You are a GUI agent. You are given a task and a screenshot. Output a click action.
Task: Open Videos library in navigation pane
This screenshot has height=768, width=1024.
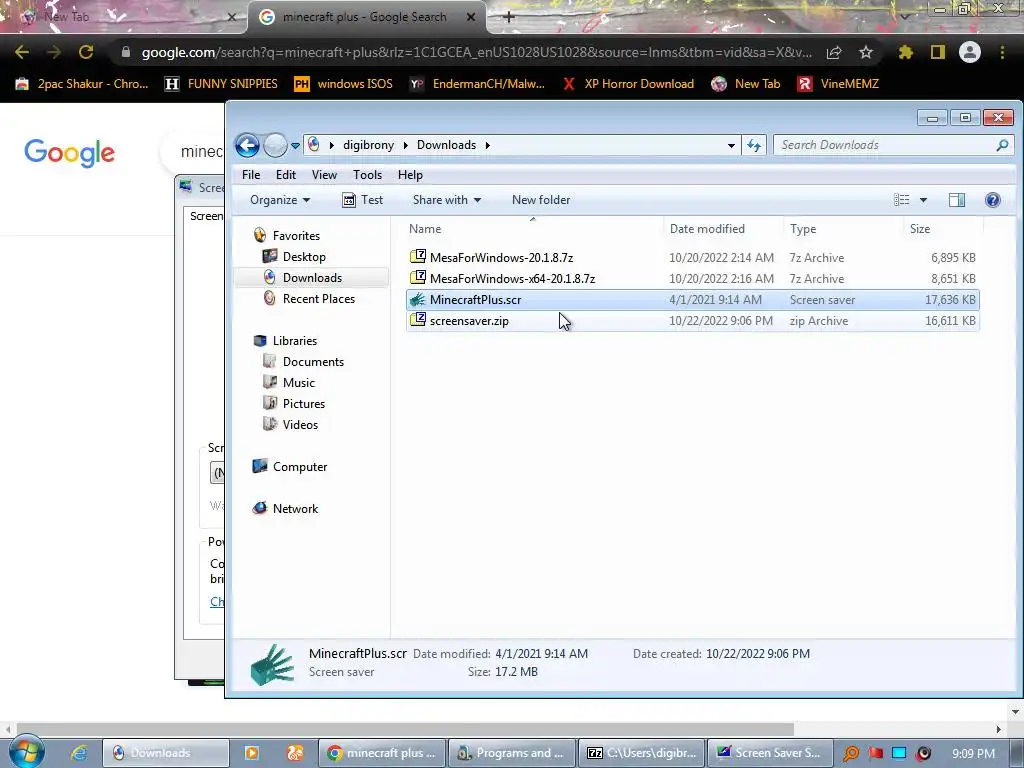point(300,424)
